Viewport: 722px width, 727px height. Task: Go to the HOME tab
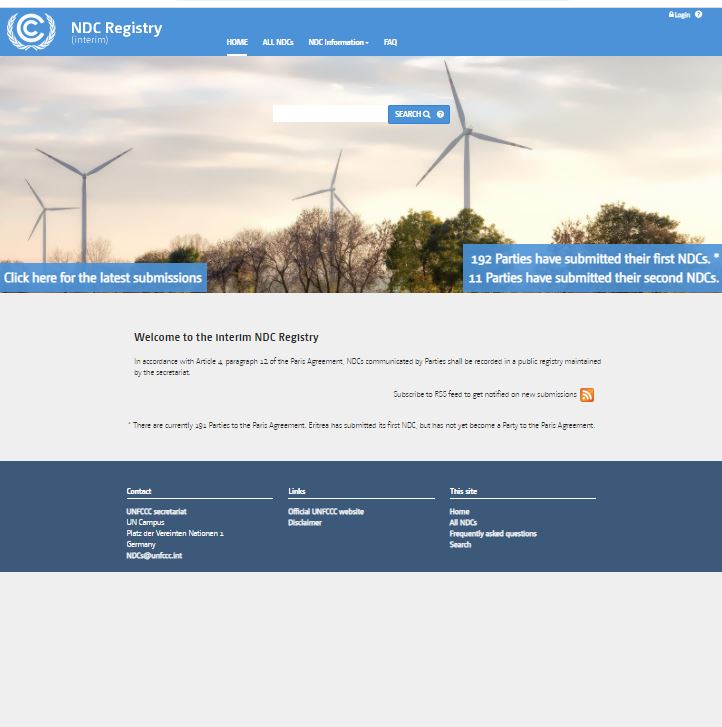(x=237, y=42)
